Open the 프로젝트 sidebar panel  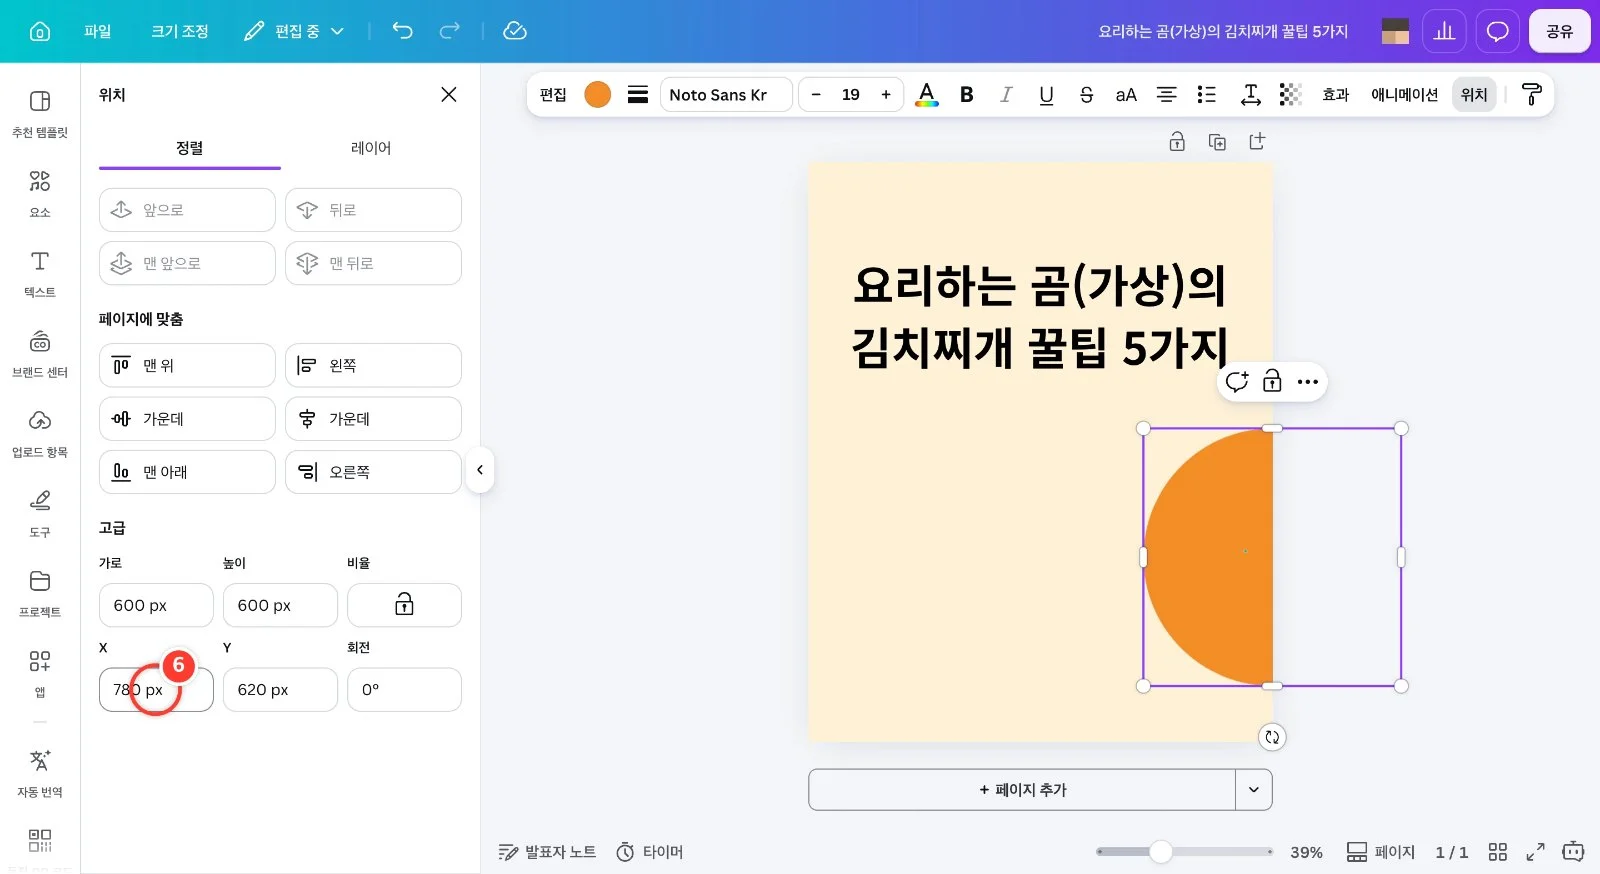coord(40,593)
